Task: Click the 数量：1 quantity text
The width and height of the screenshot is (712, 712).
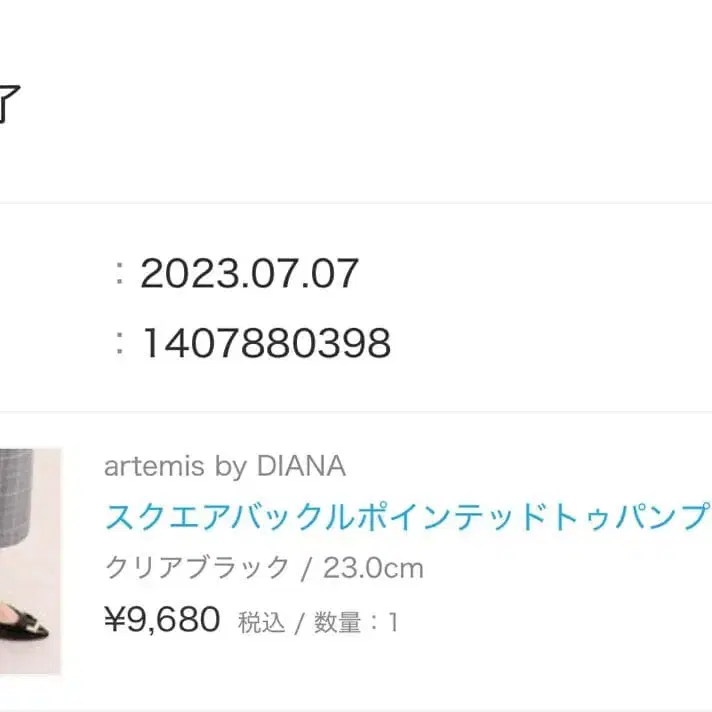Action: point(356,623)
